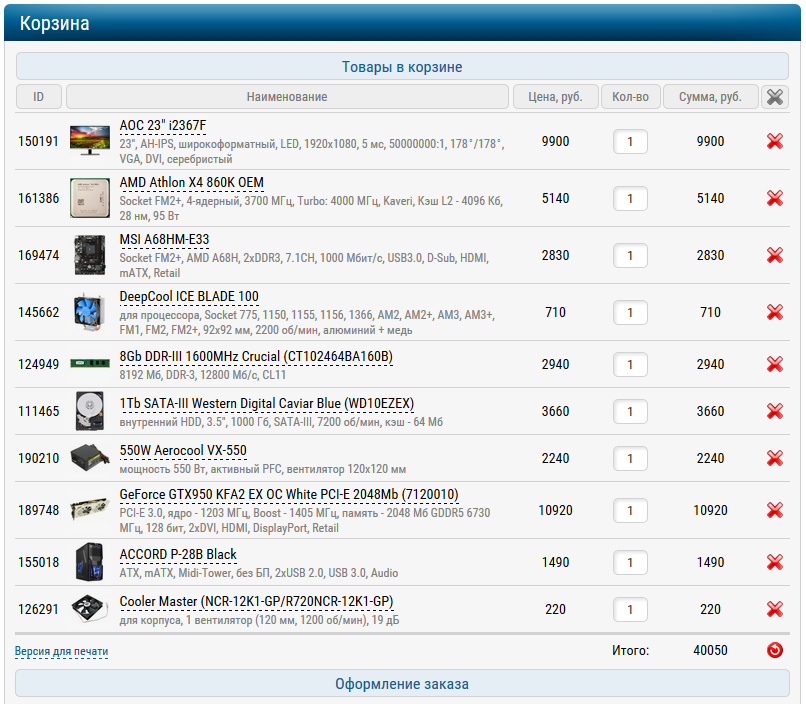Delete MSI A68HM-E33 row via red X
Screen dimensions: 806x704
[x=775, y=255]
